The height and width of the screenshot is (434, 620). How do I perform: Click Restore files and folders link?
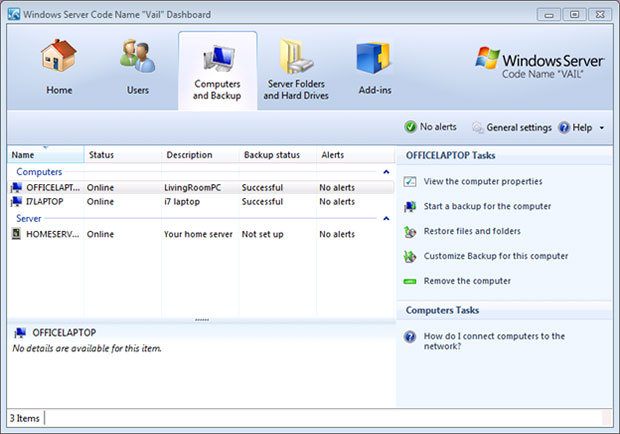click(x=472, y=231)
